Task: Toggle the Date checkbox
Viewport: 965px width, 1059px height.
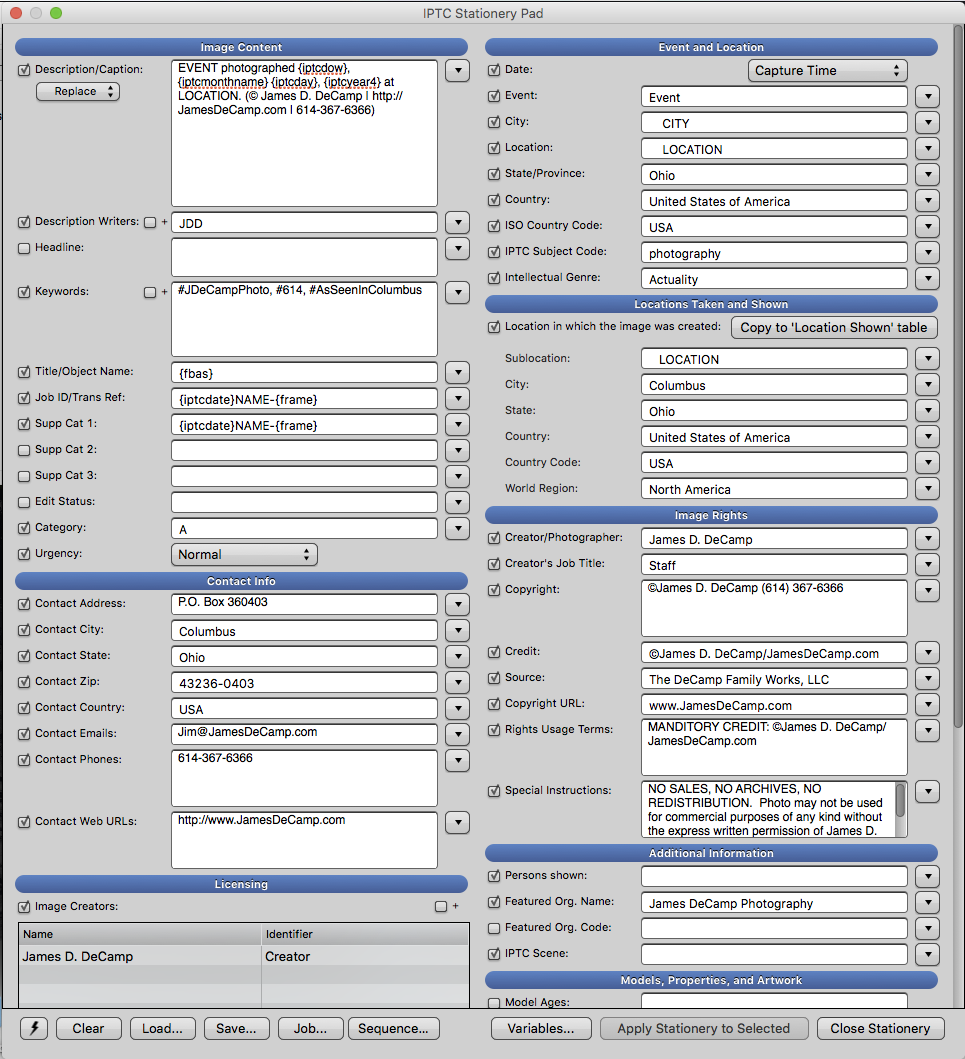Action: tap(494, 70)
